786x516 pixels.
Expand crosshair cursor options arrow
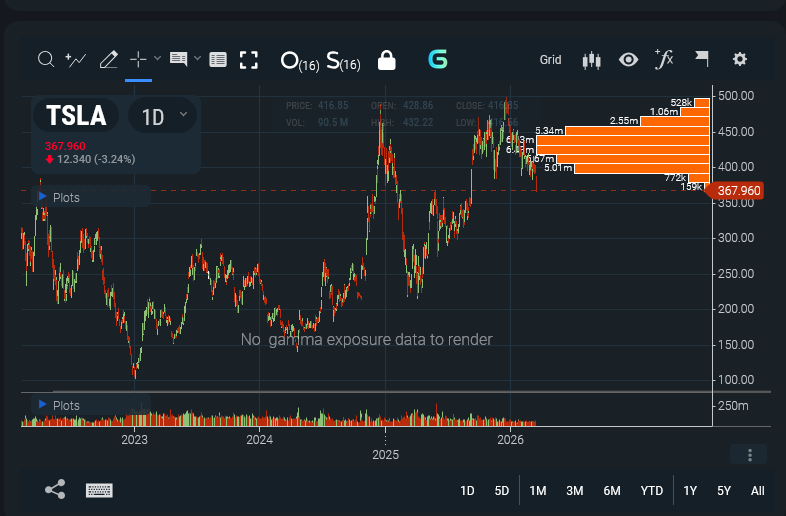click(157, 58)
